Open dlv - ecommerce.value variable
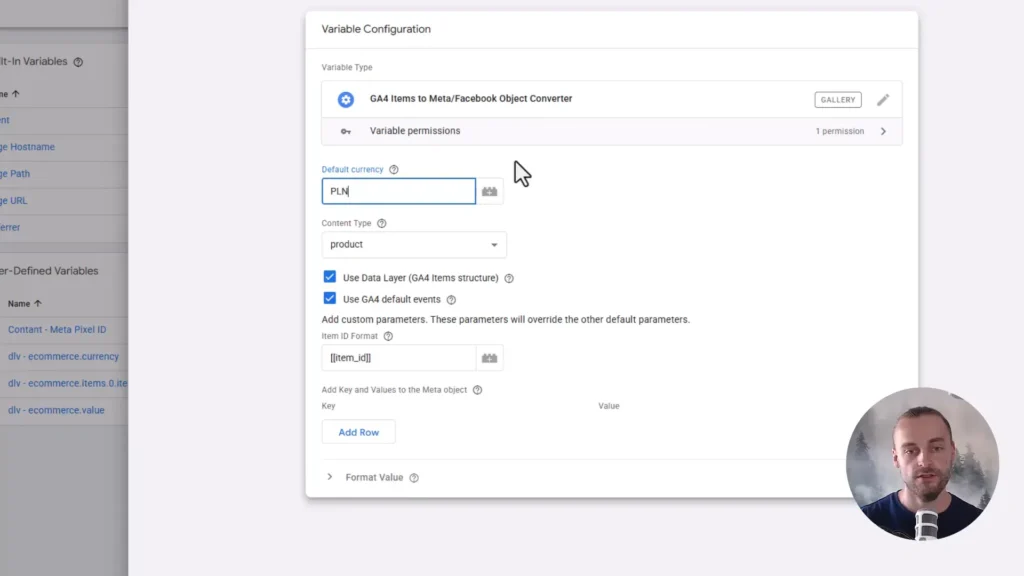The width and height of the screenshot is (1024, 576). (x=56, y=410)
